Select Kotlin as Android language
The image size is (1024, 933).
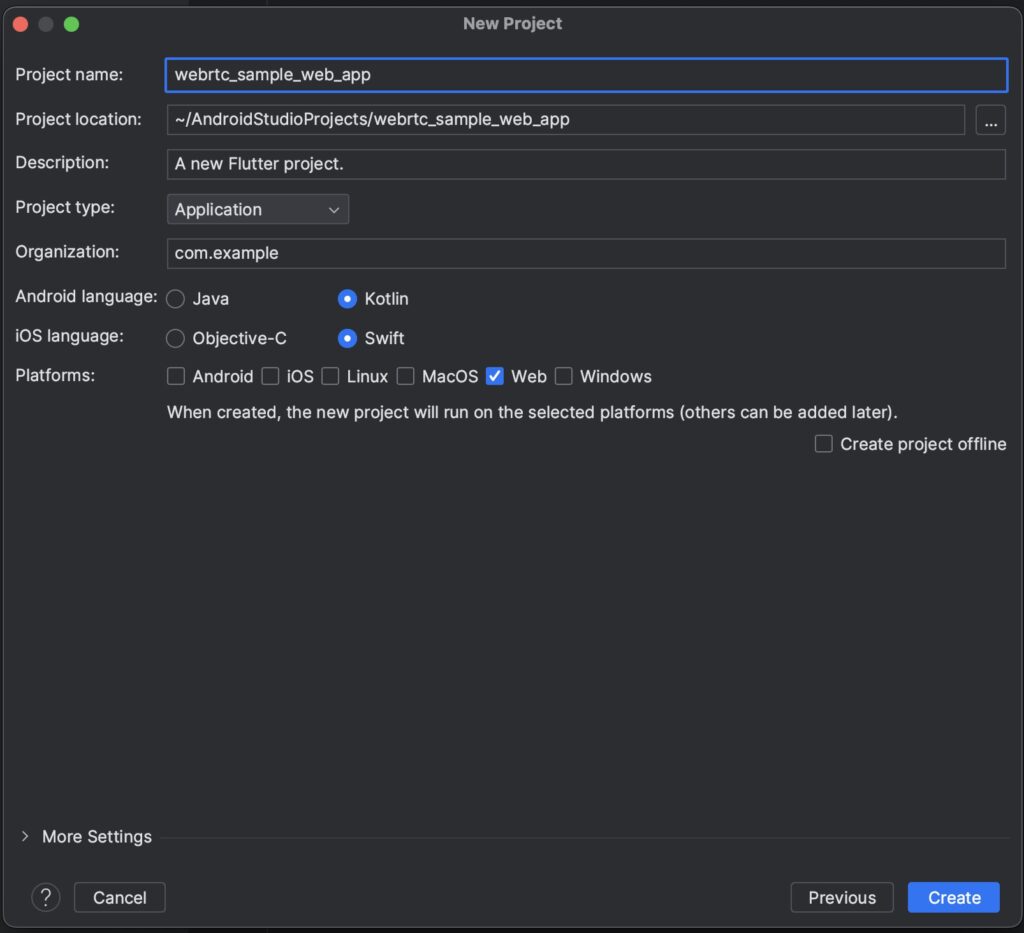click(347, 298)
